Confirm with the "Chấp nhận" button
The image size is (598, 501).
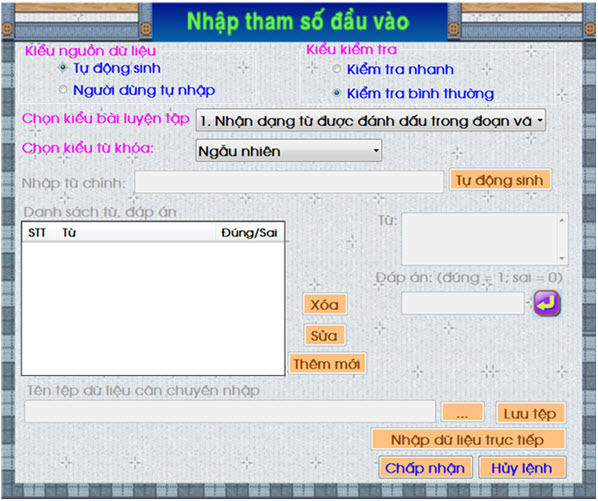pyautogui.click(x=426, y=468)
